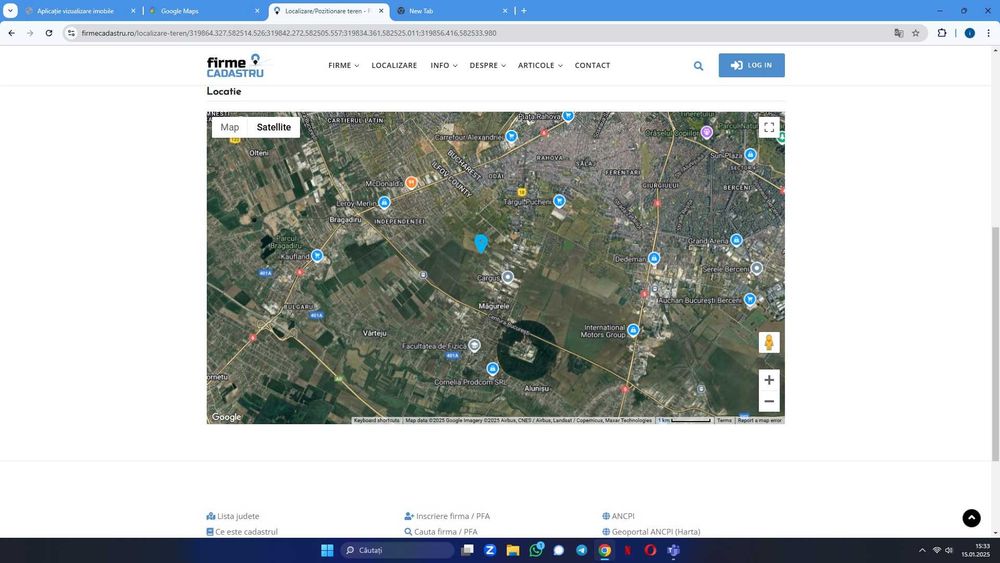Click the Dedeman store marker

654,258
